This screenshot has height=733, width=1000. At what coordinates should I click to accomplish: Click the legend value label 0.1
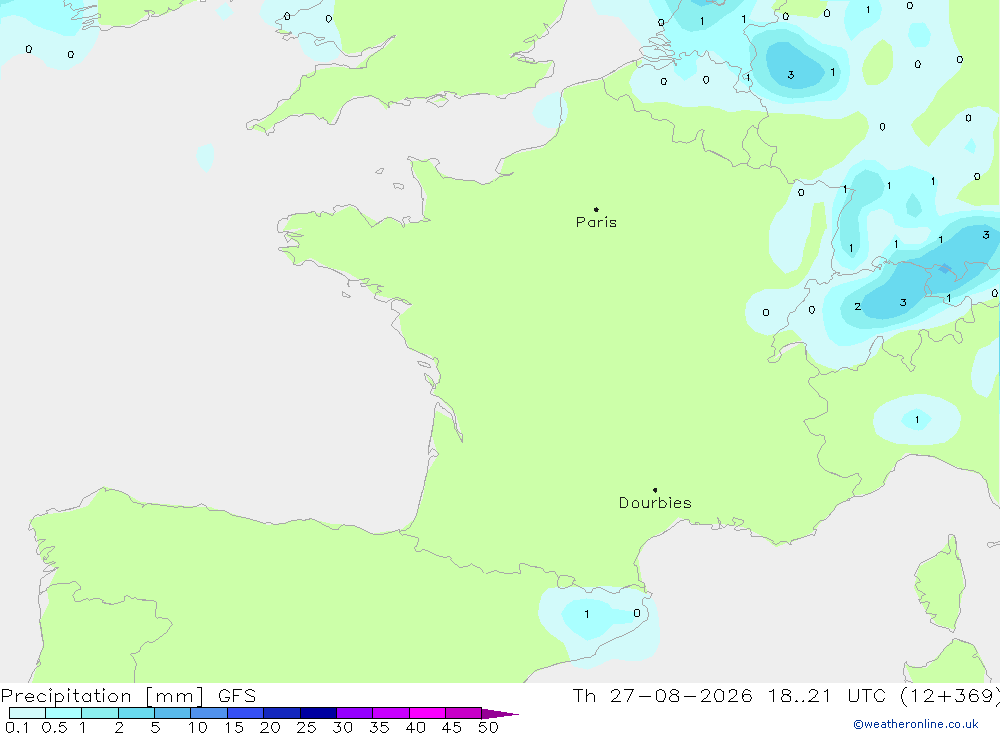tap(17, 727)
